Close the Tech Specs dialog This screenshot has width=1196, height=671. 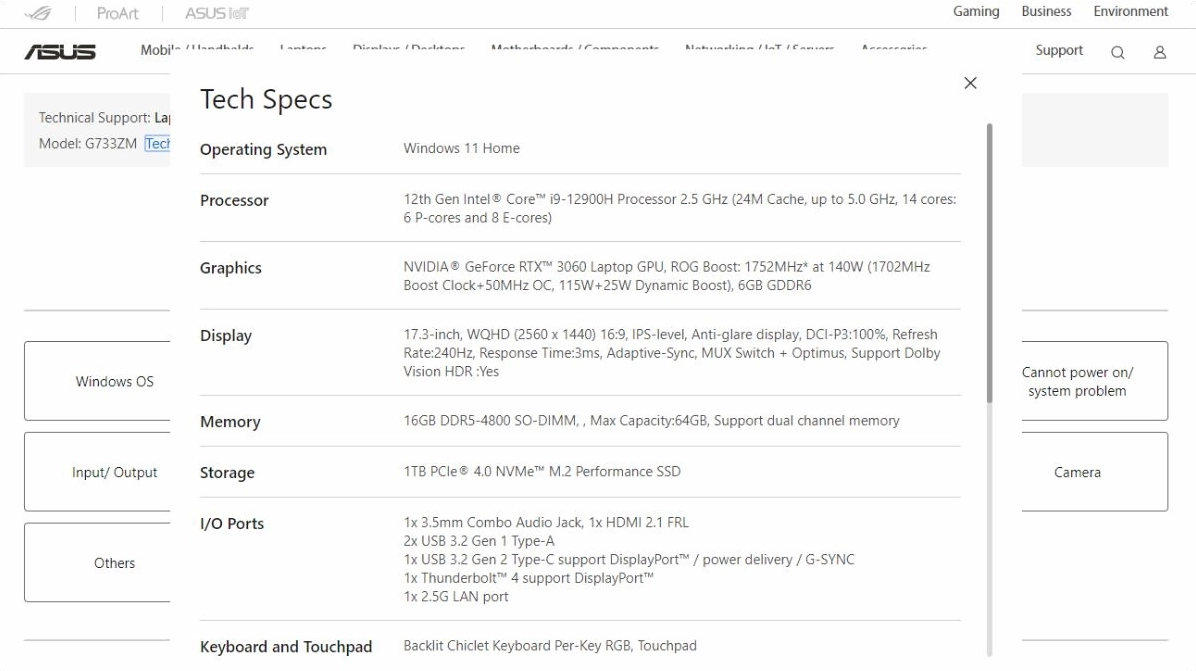pyautogui.click(x=970, y=83)
